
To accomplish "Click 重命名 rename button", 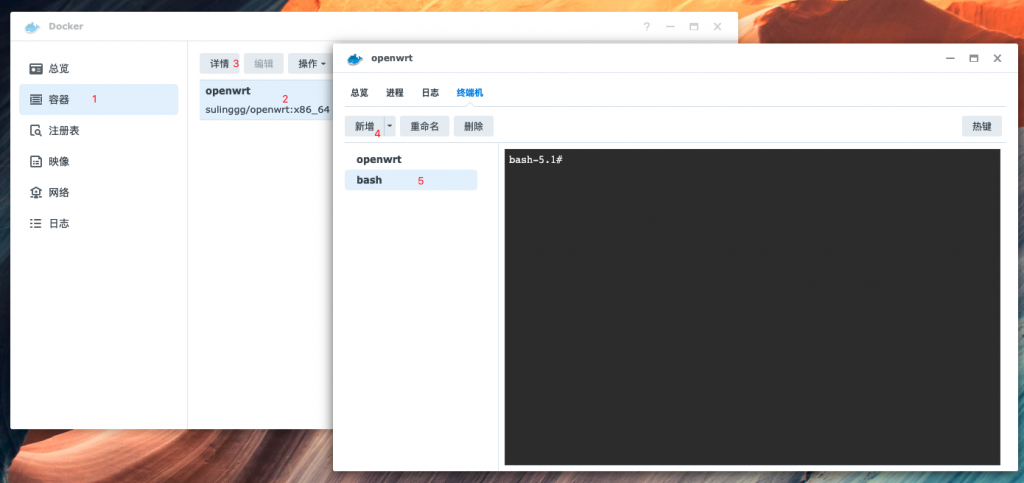I will 424,127.
